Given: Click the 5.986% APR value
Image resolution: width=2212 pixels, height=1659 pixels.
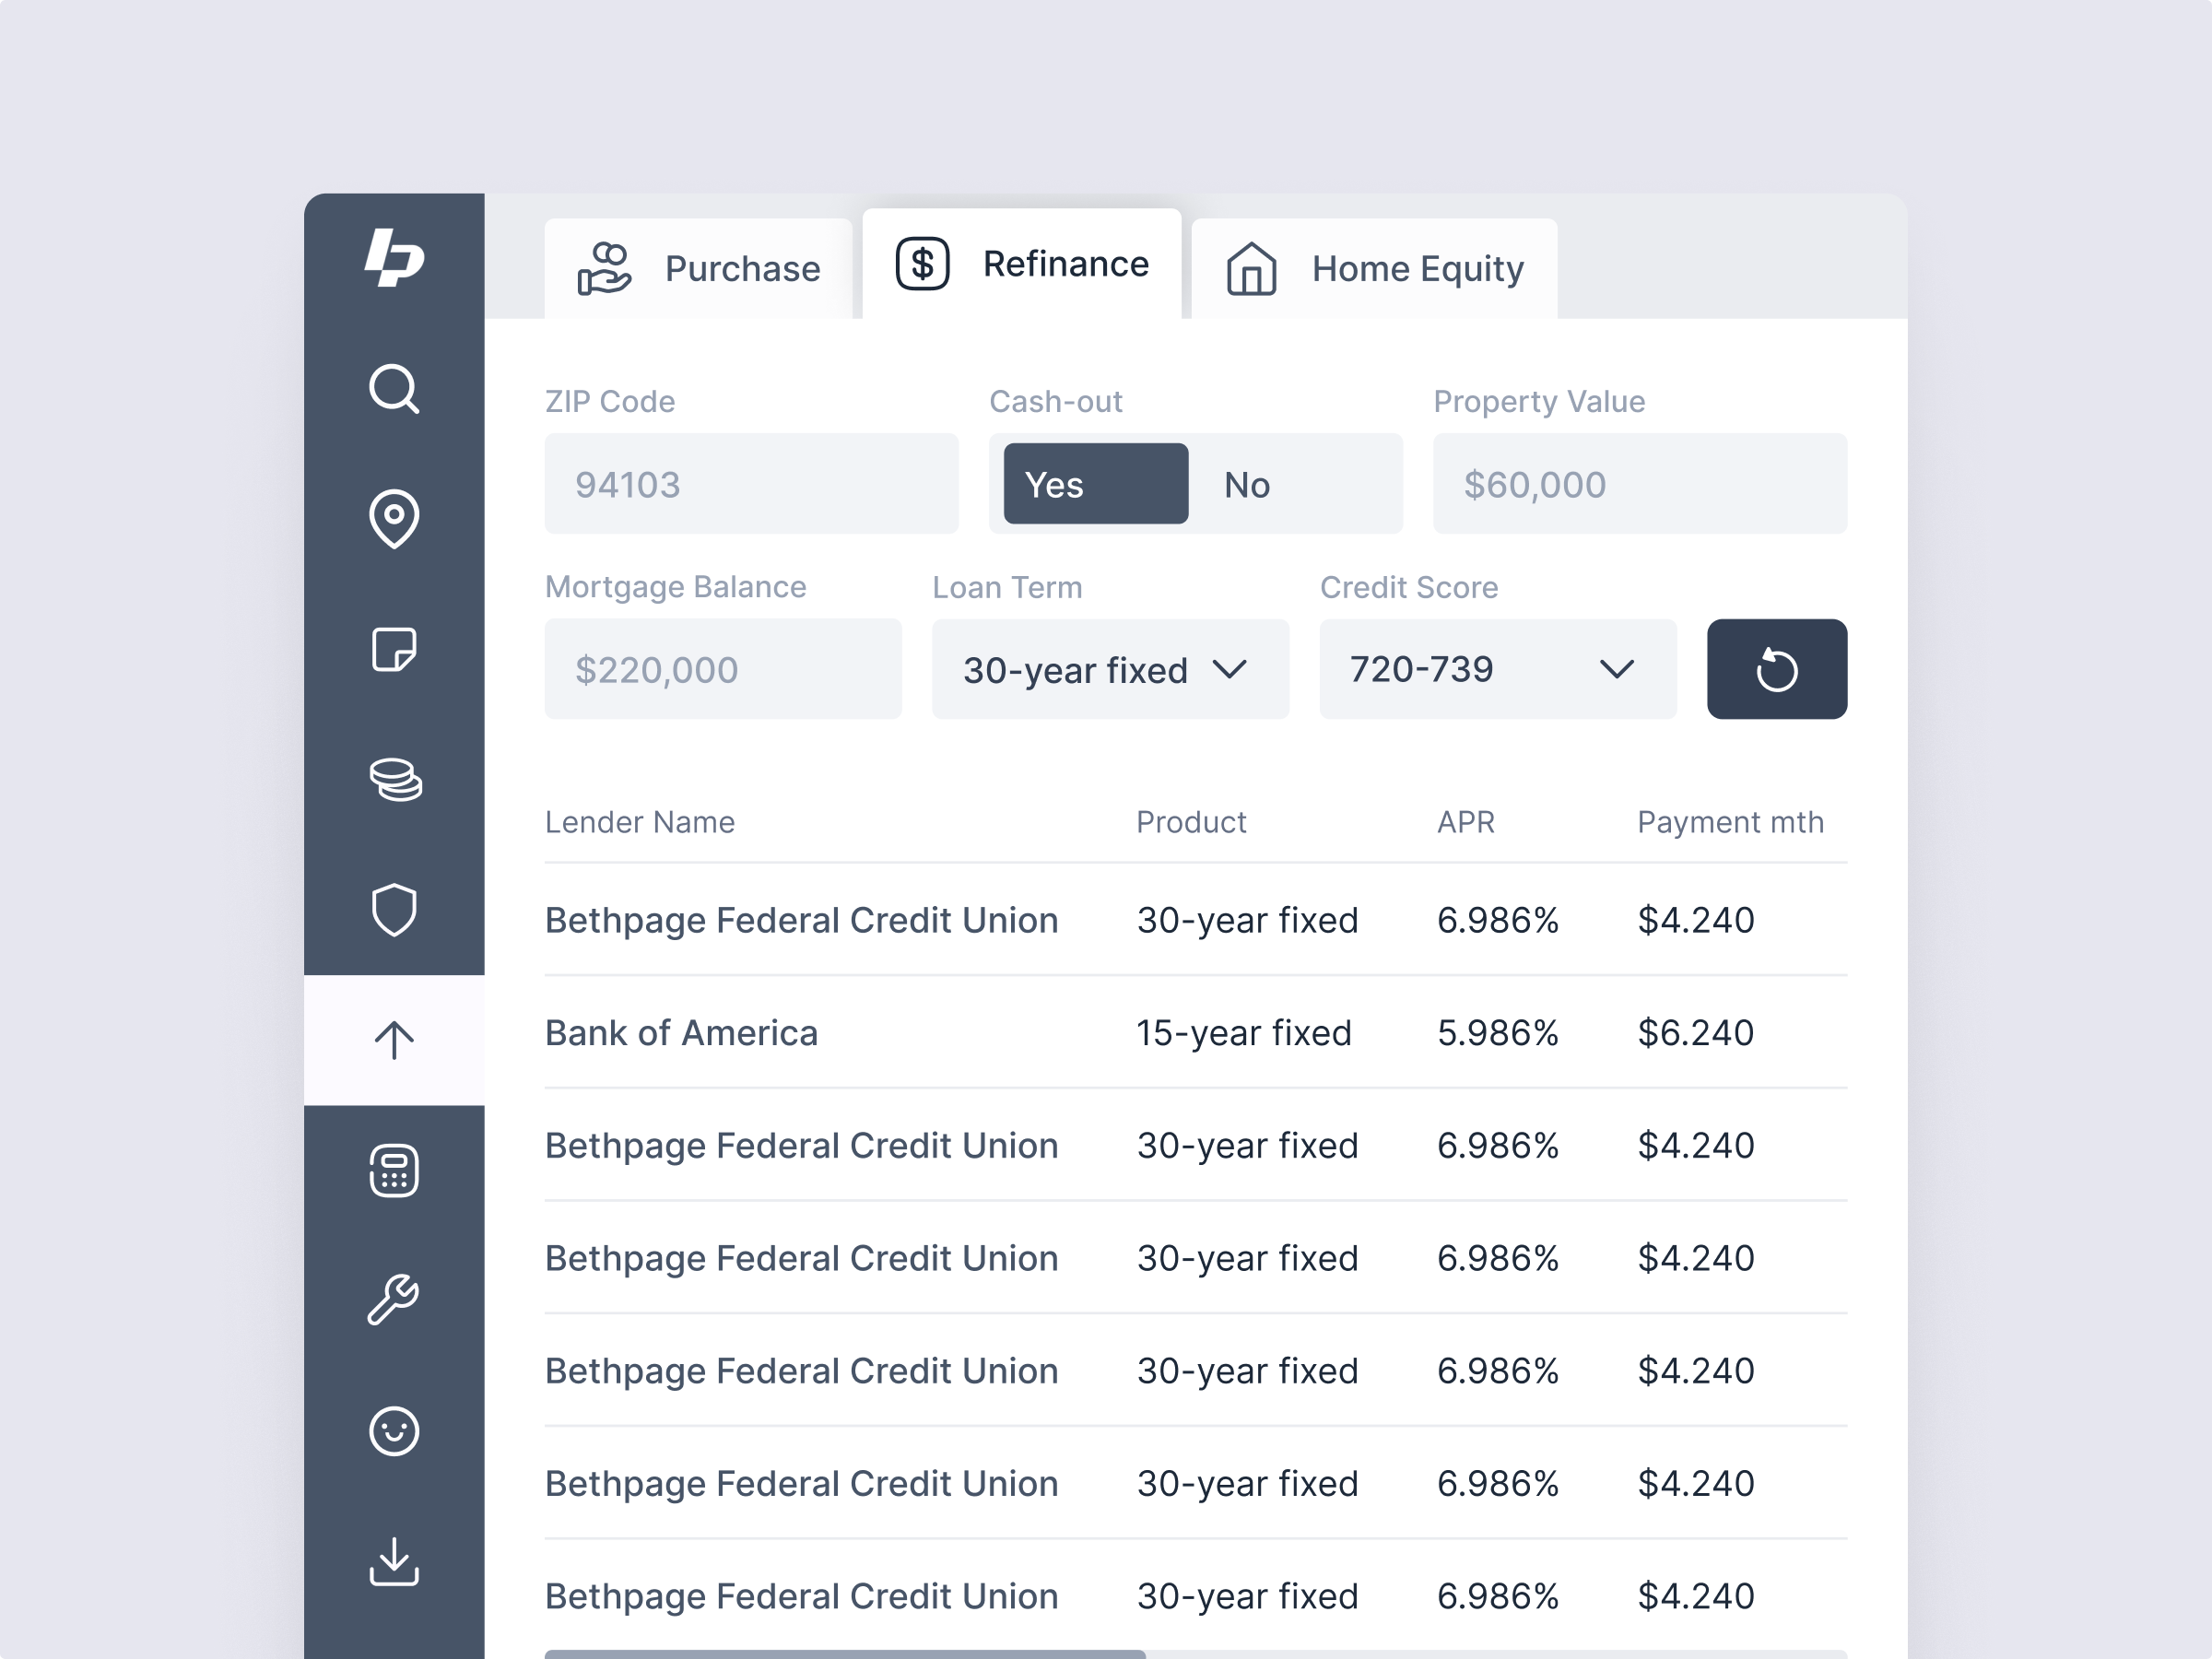Looking at the screenshot, I should click(x=1498, y=1033).
